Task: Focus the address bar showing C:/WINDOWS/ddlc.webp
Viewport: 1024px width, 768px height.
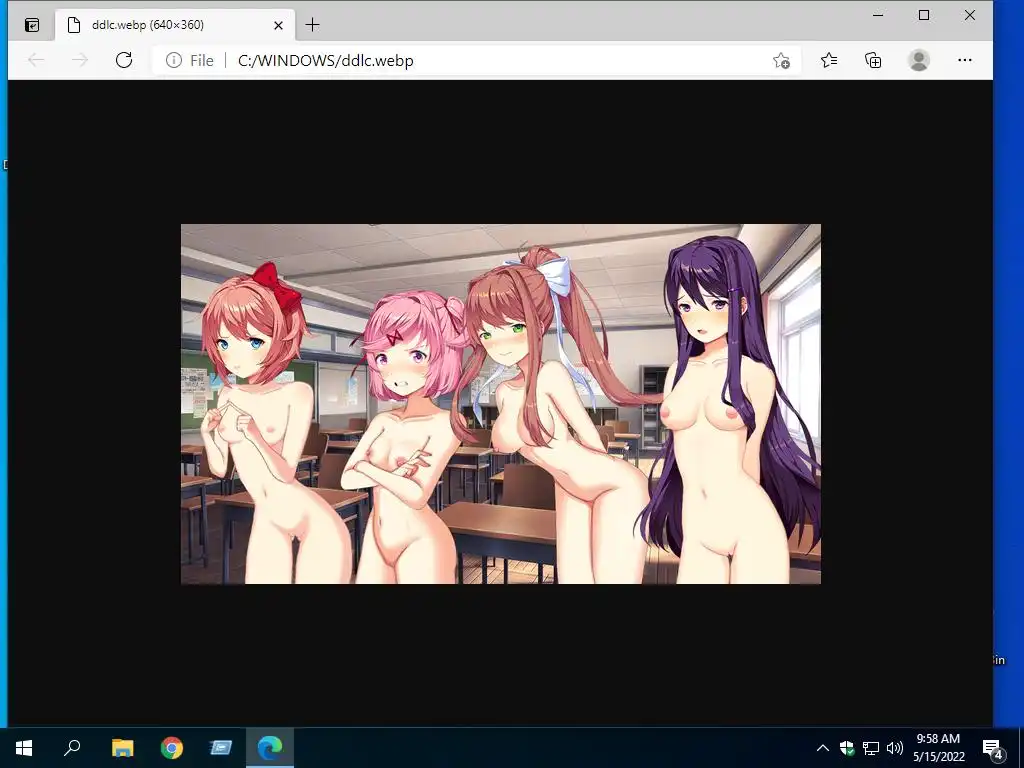Action: click(477, 60)
